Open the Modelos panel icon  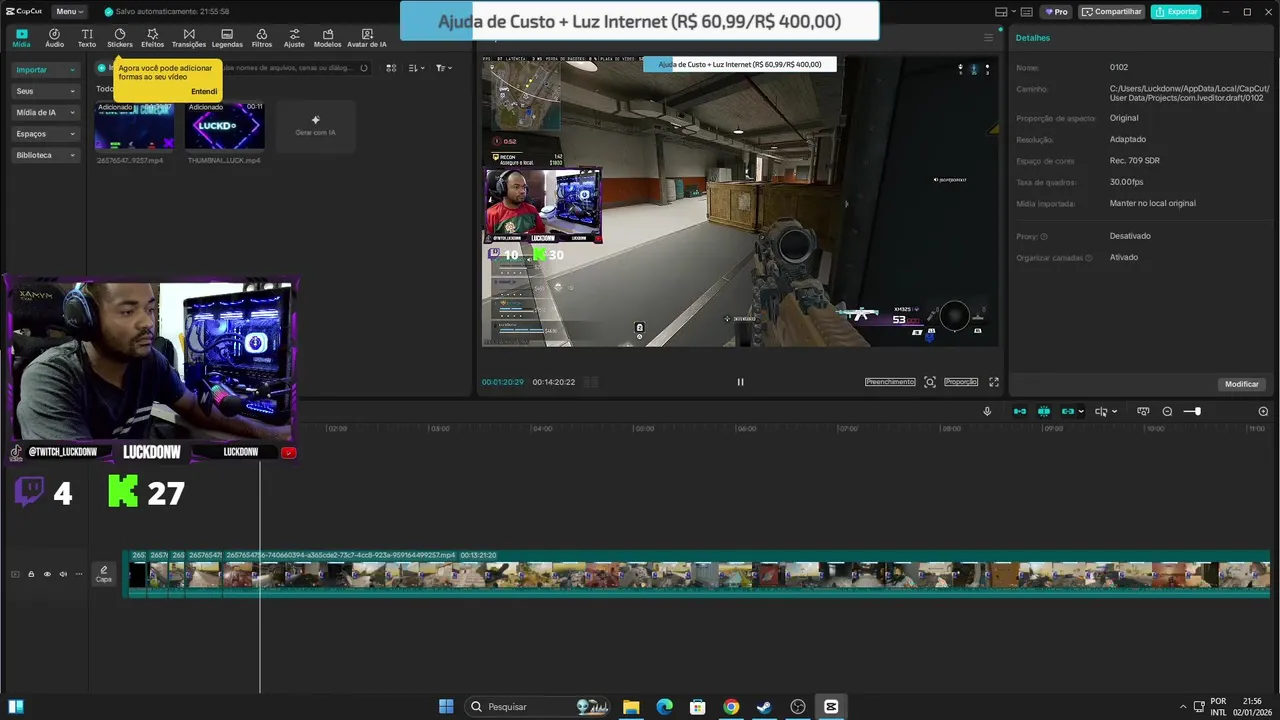pyautogui.click(x=327, y=38)
